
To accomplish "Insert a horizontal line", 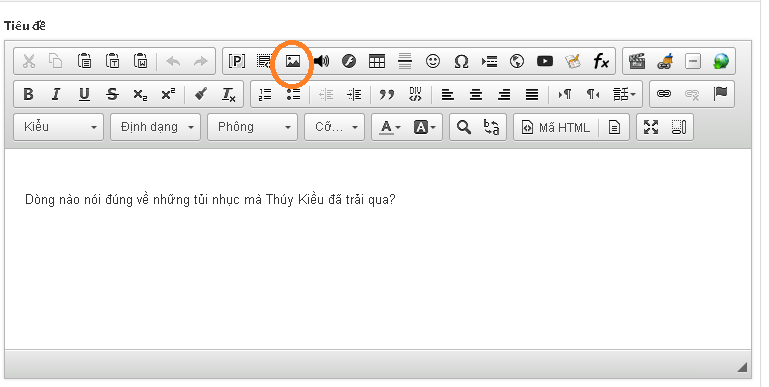I will (x=405, y=61).
